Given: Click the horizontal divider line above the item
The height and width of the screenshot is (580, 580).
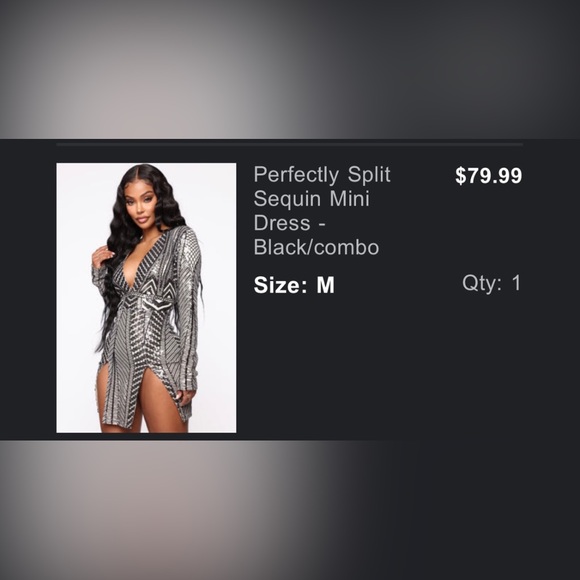Looking at the screenshot, I should click(x=289, y=145).
